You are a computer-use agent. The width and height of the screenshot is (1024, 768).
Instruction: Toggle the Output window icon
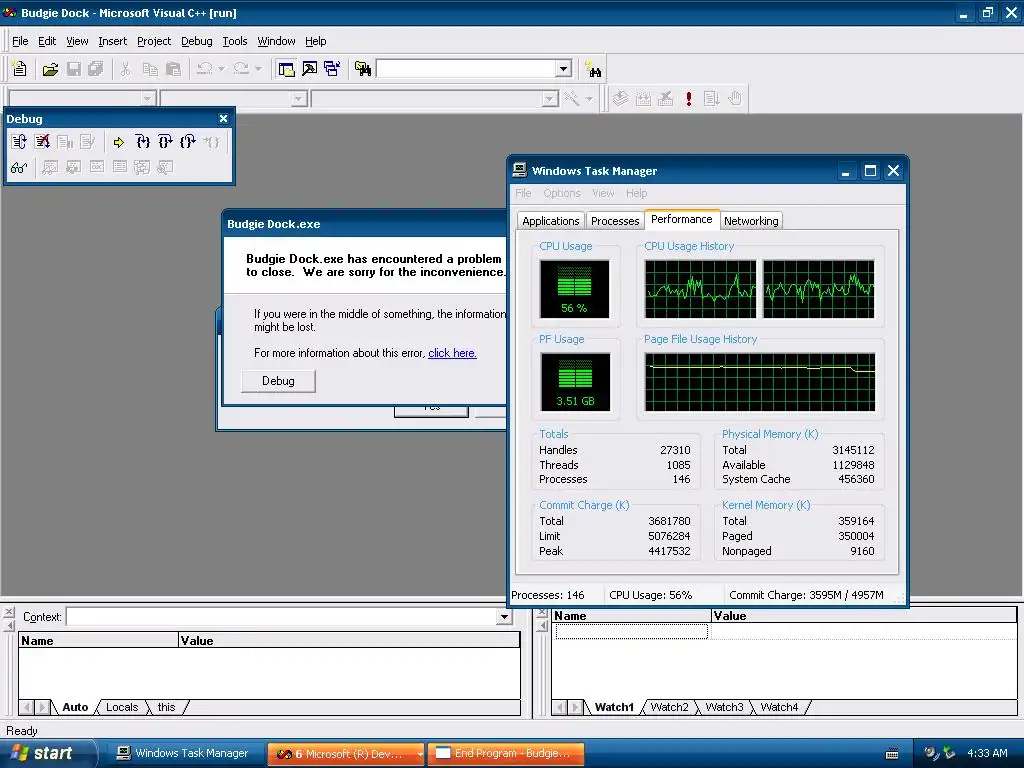point(310,69)
